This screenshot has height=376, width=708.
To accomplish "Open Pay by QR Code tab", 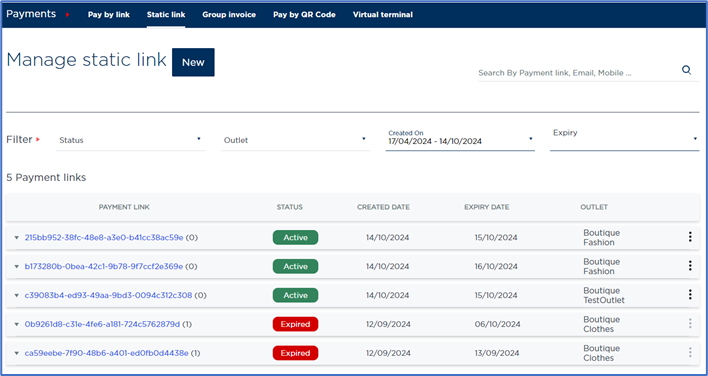I will click(x=304, y=14).
